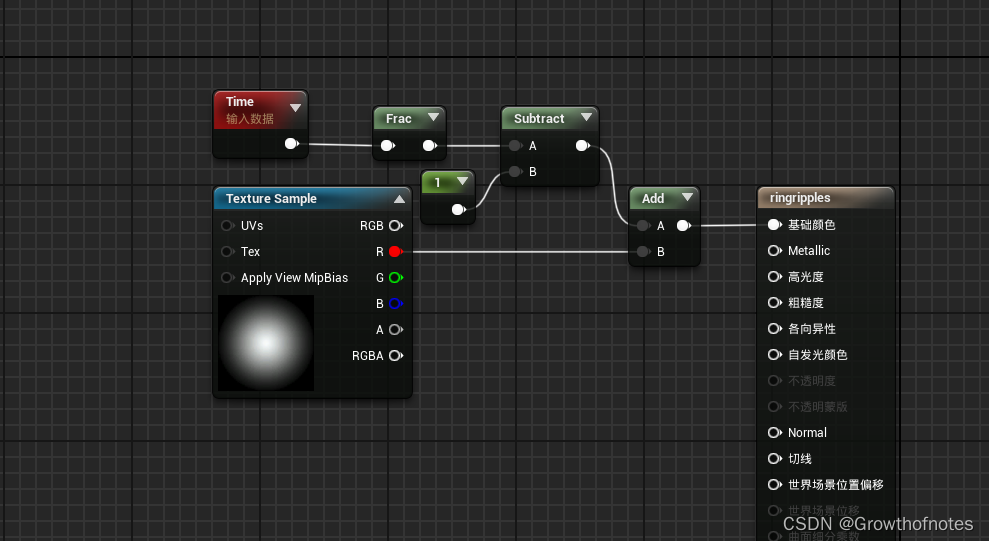Viewport: 989px width, 541px height.
Task: Click the Frac node input pin
Action: pyautogui.click(x=387, y=146)
